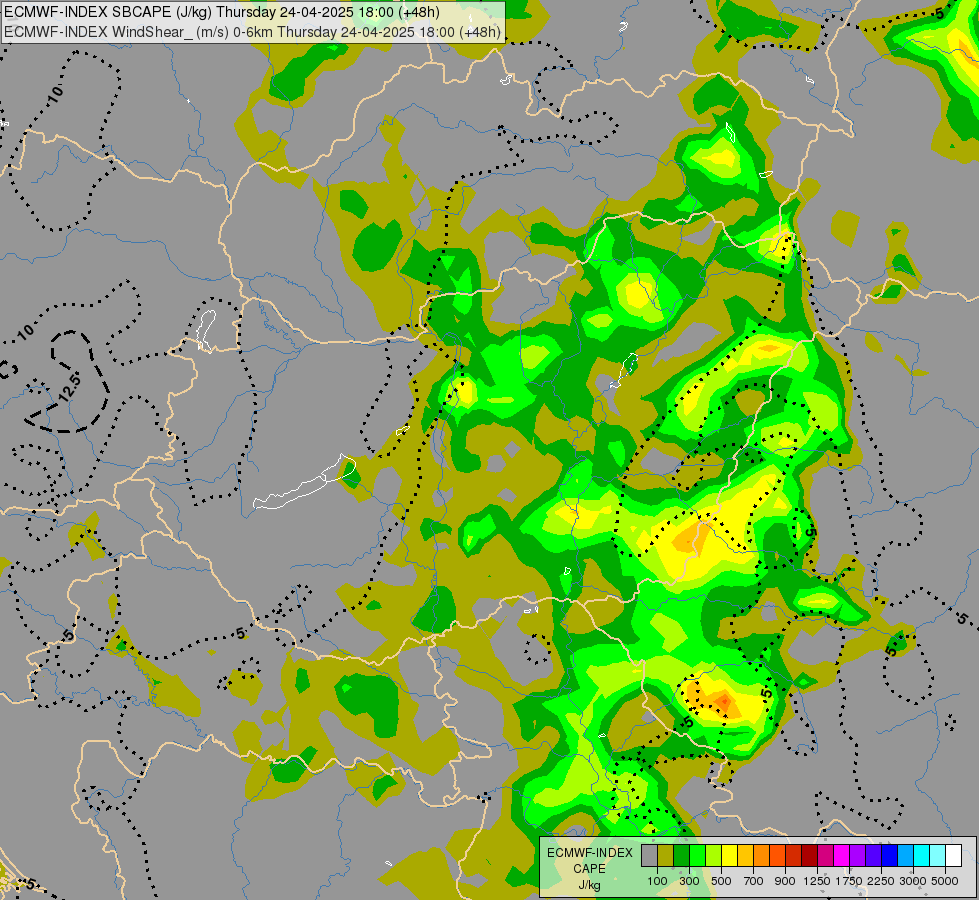Choose the bright green swatch after 300
This screenshot has height=900, width=979.
tap(697, 855)
